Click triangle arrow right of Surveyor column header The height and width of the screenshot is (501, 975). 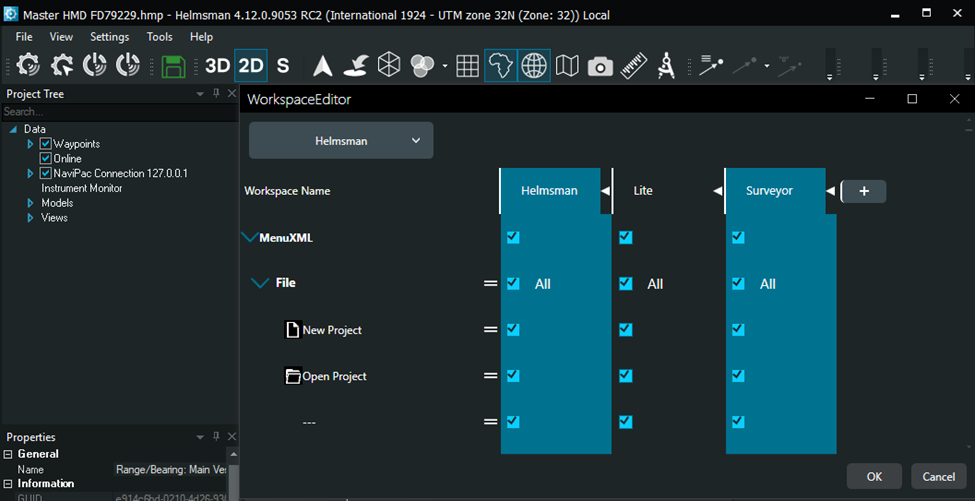pyautogui.click(x=830, y=191)
